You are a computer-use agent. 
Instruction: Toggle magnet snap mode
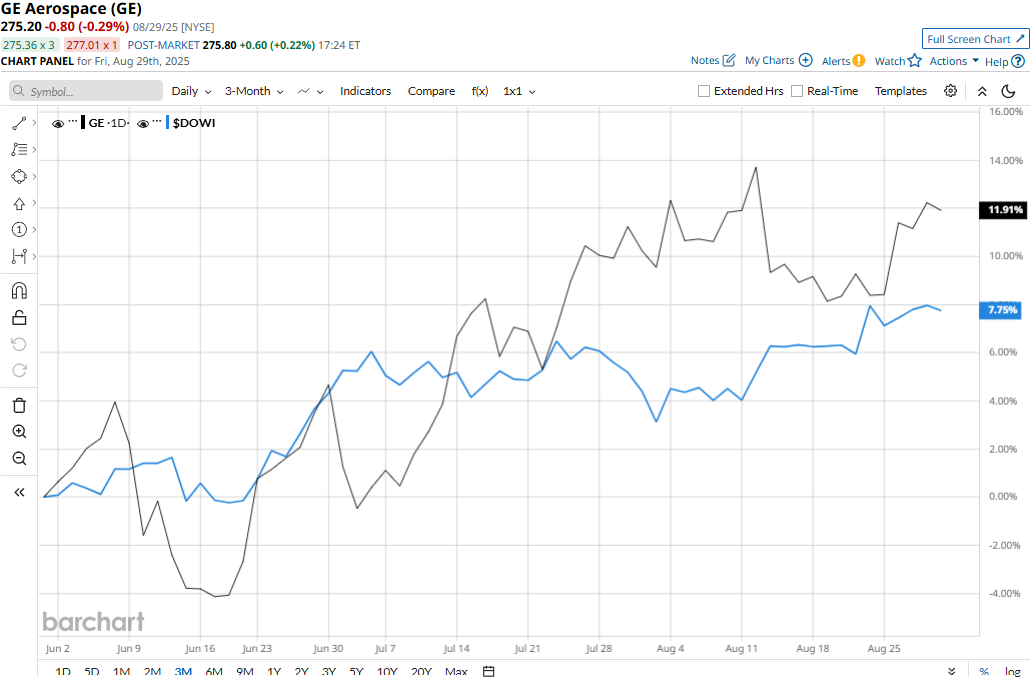19,291
